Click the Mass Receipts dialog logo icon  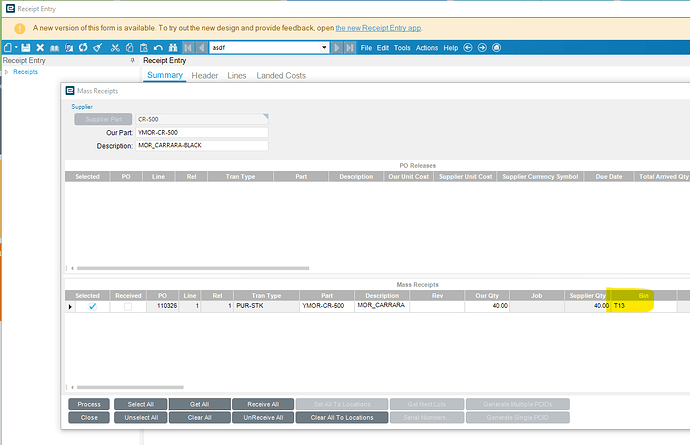click(70, 90)
